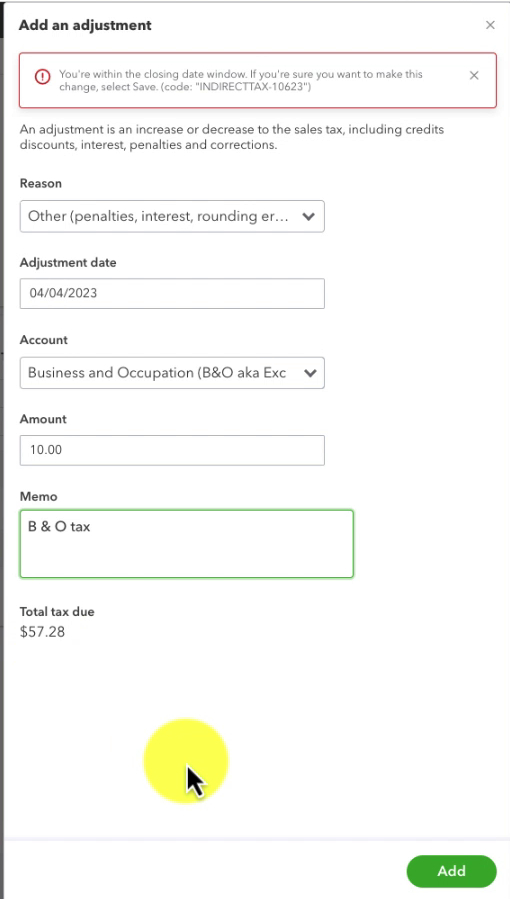Click the Reason dropdown chevron arrow
The image size is (510, 899).
308,217
